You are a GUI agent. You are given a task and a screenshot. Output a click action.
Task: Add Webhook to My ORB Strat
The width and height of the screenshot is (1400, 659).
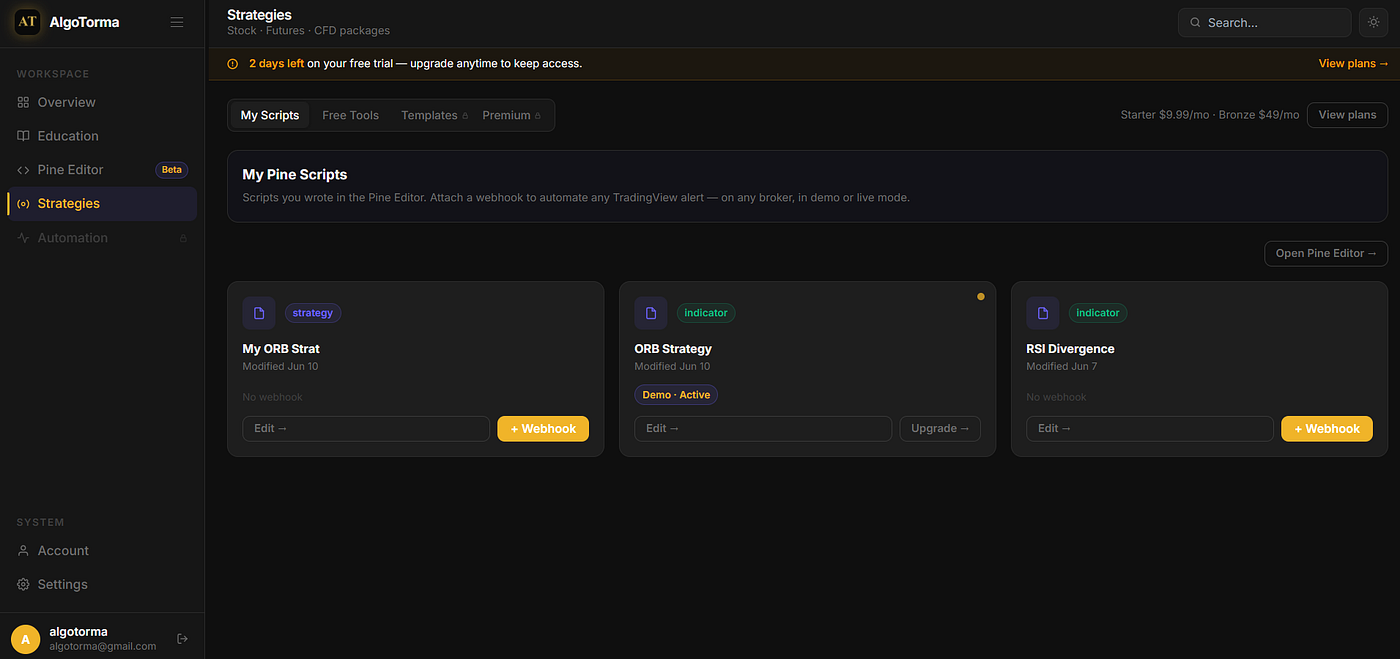tap(543, 429)
